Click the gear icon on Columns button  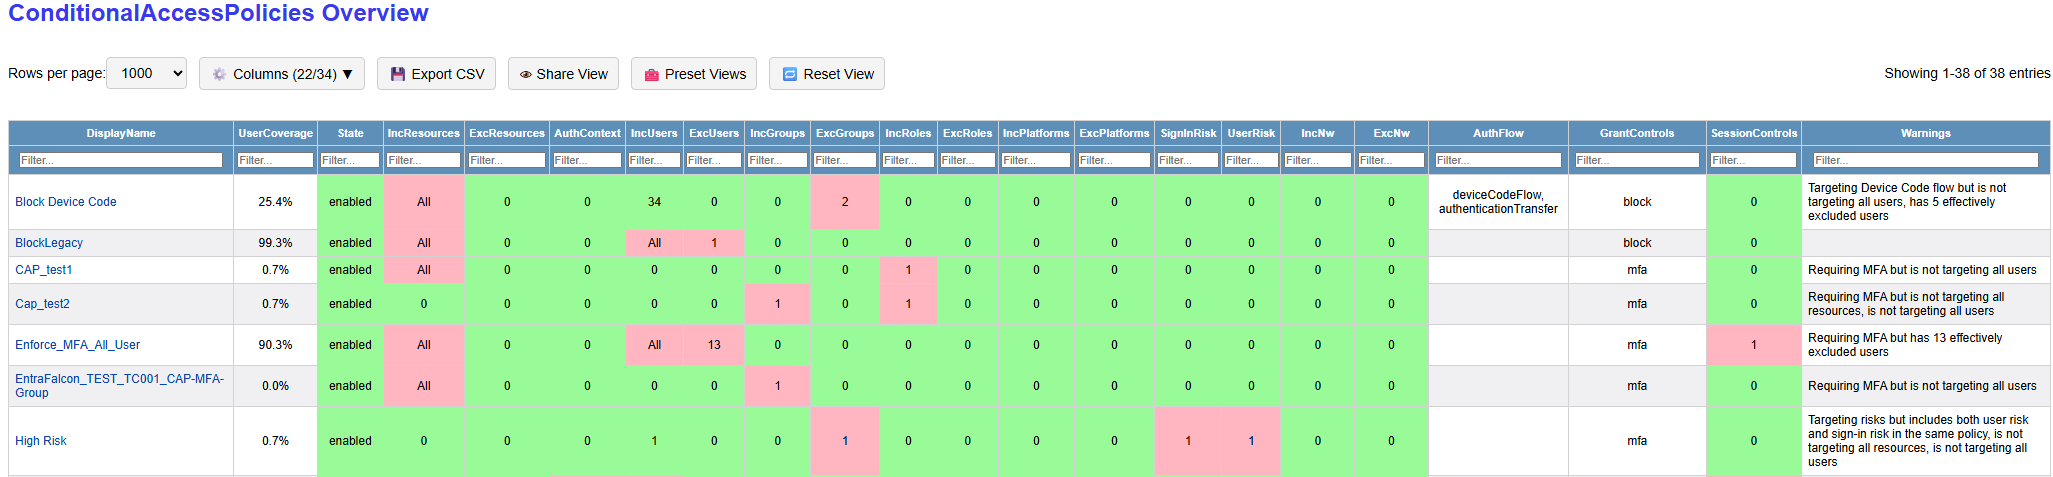[x=219, y=74]
